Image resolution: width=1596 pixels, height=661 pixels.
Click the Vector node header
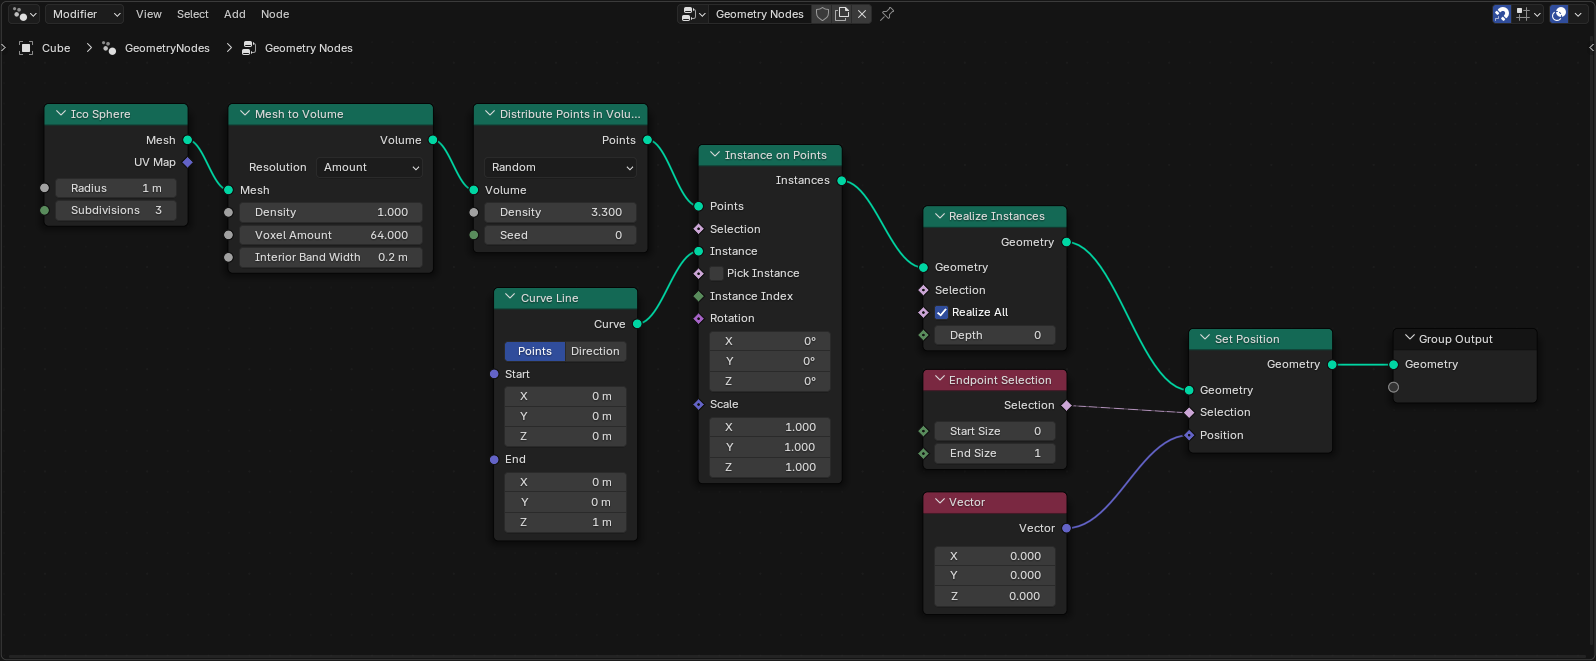[x=995, y=502]
